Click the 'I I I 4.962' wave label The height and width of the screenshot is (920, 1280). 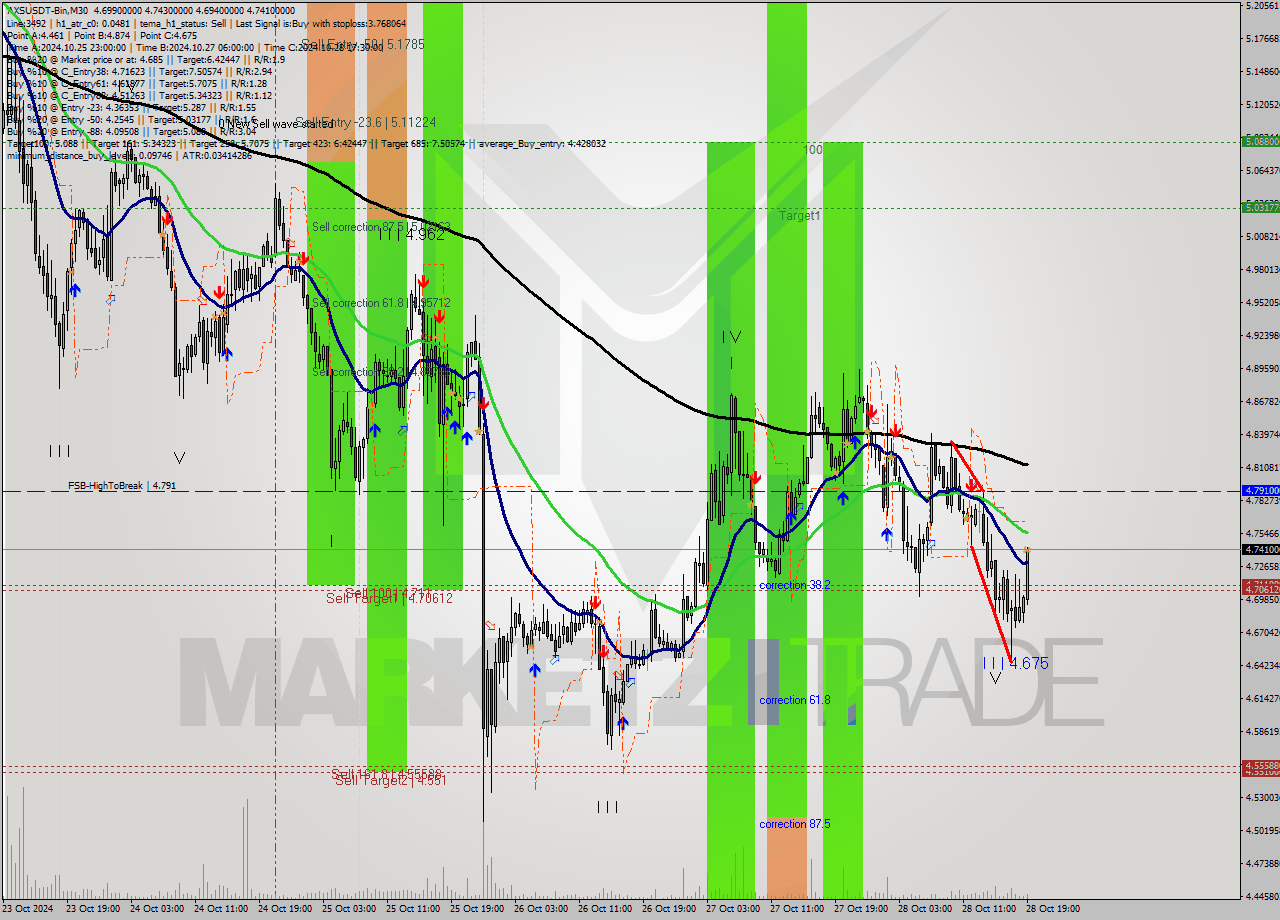411,235
